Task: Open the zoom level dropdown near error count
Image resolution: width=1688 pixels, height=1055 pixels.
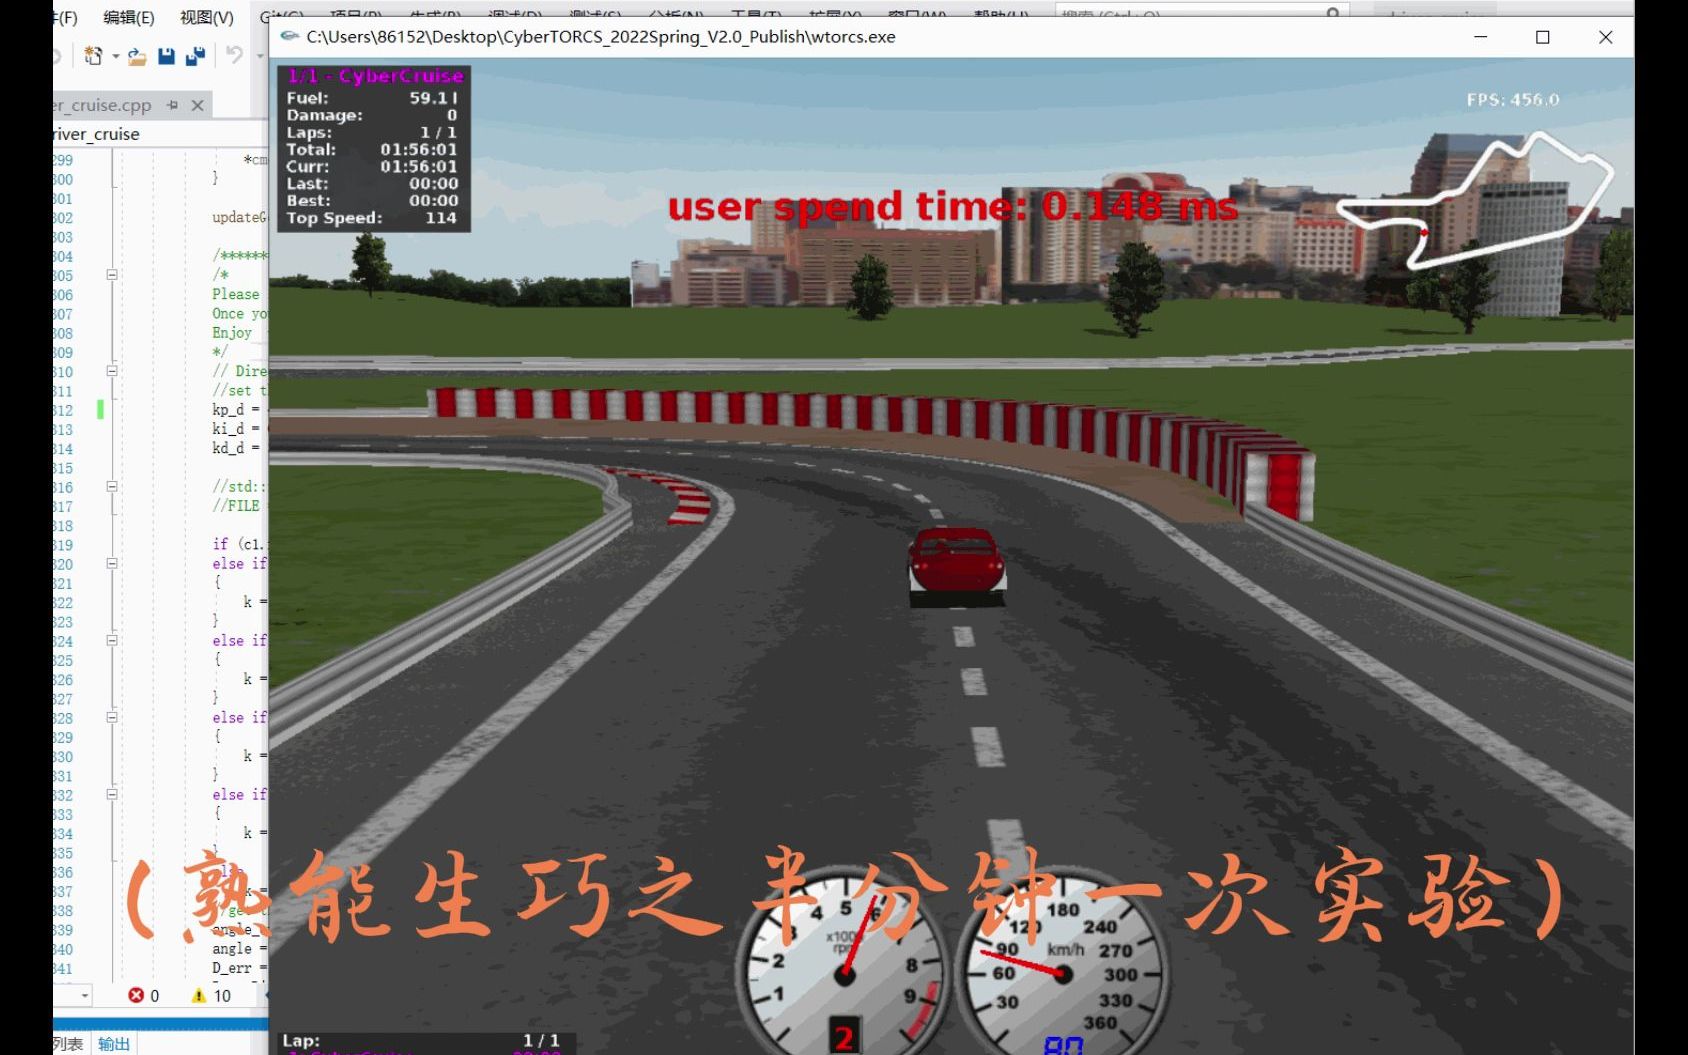Action: click(84, 996)
